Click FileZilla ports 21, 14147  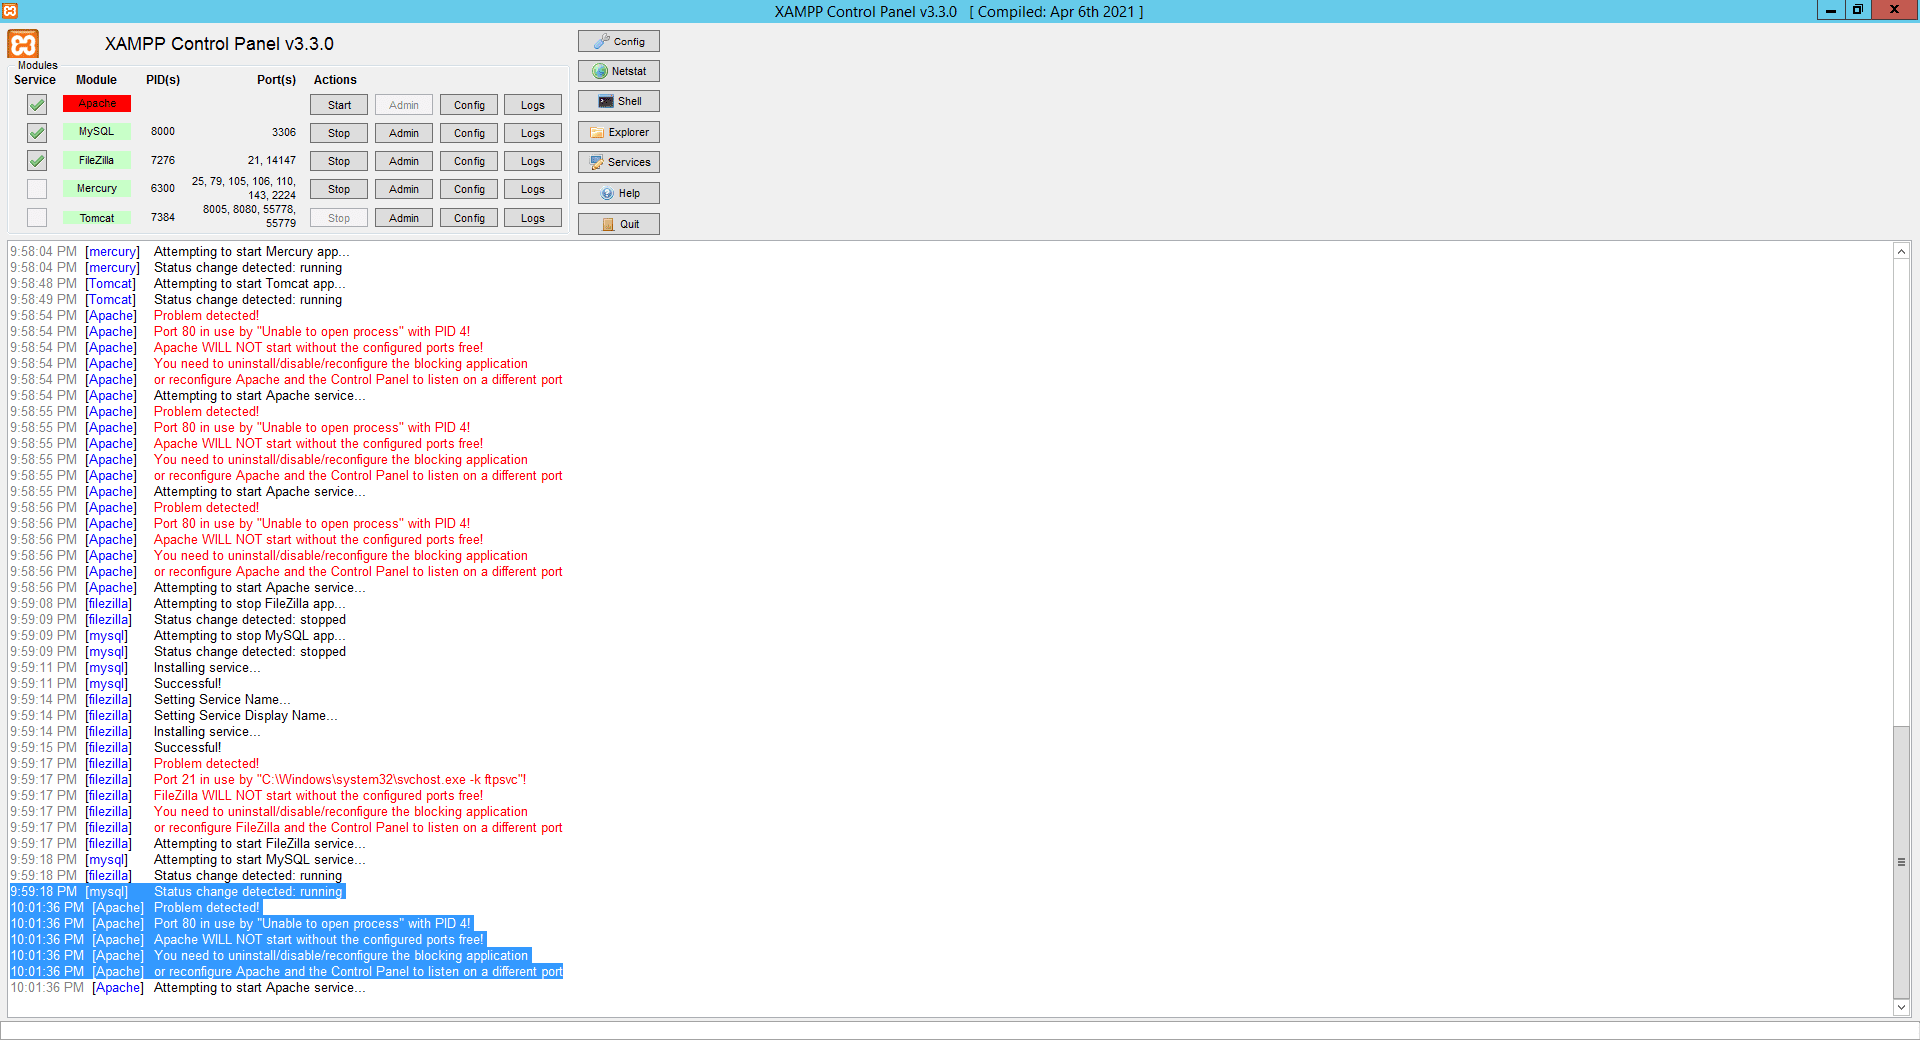point(272,160)
